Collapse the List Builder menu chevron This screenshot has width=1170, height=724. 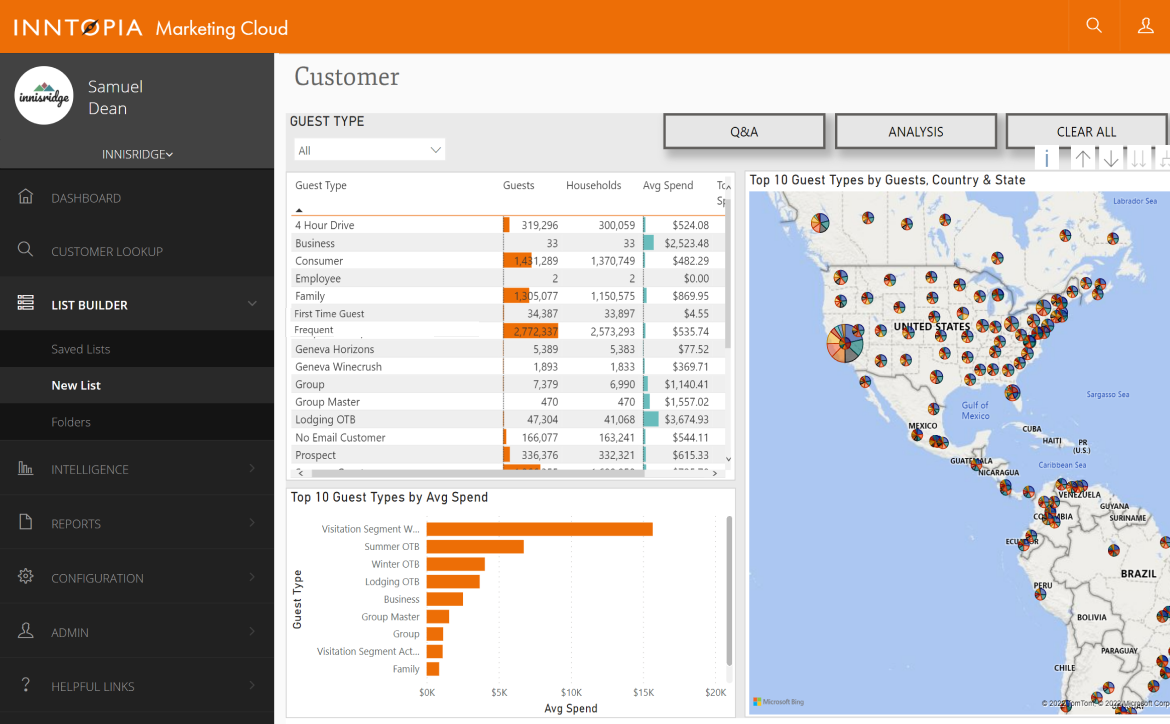coord(252,304)
